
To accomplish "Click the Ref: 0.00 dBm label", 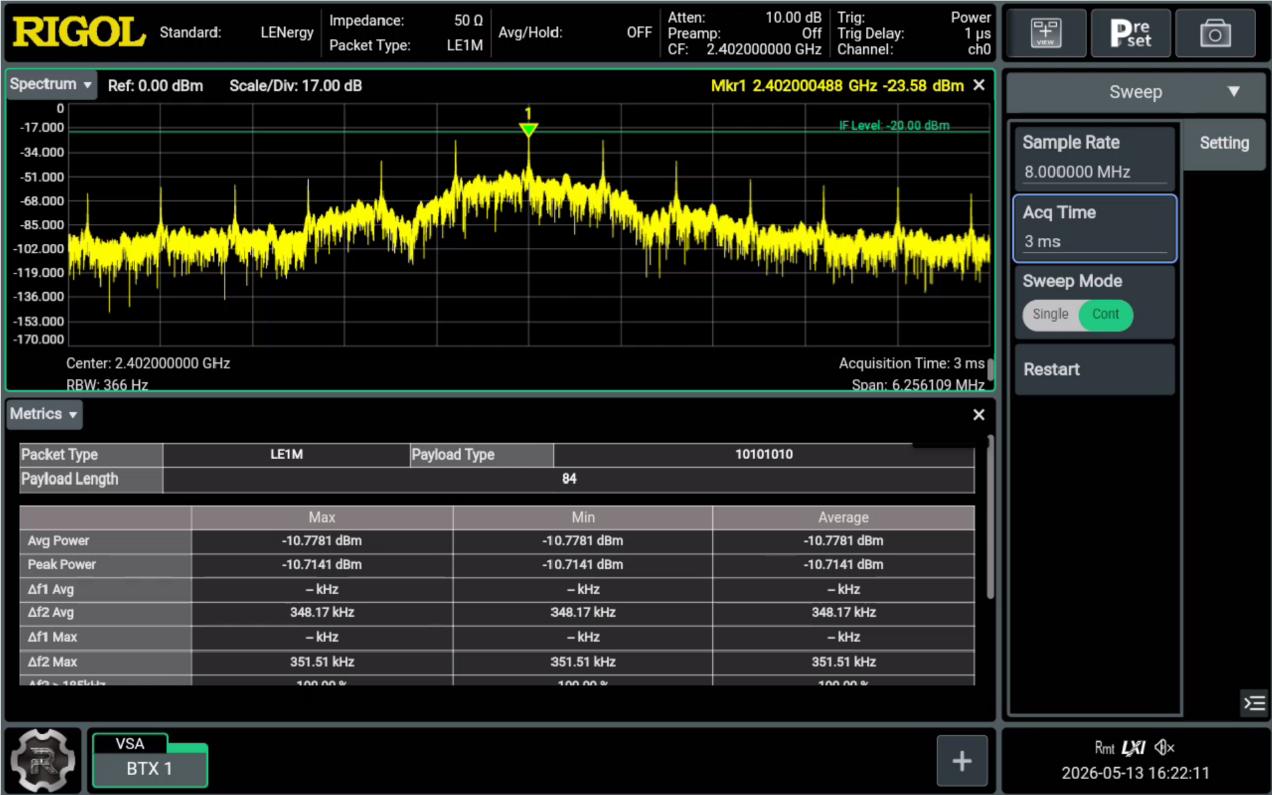I will (155, 86).
